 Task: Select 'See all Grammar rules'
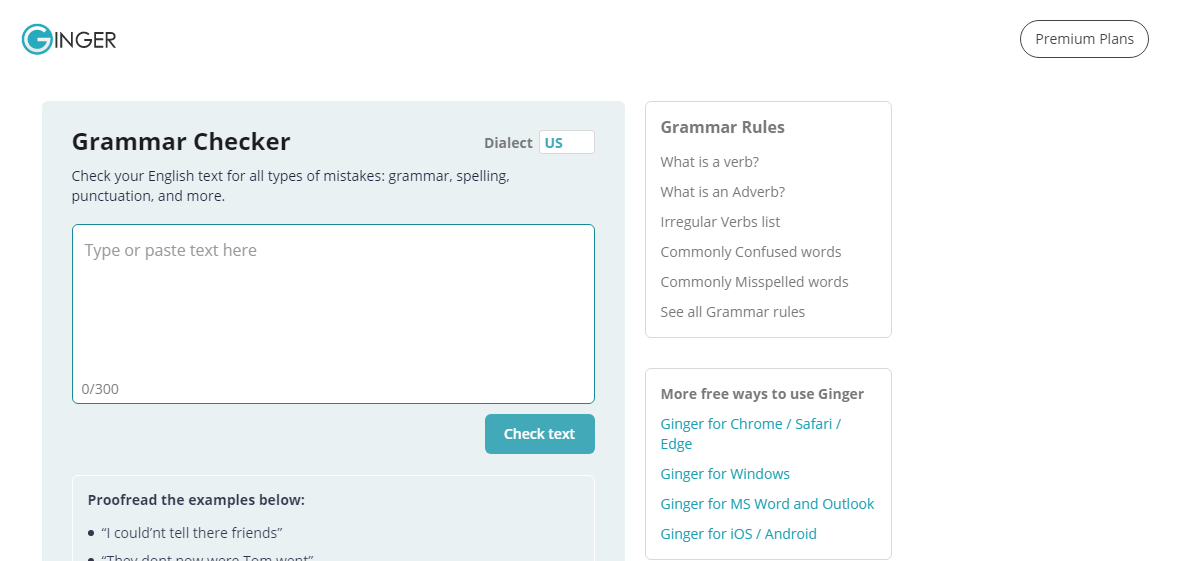(x=732, y=312)
